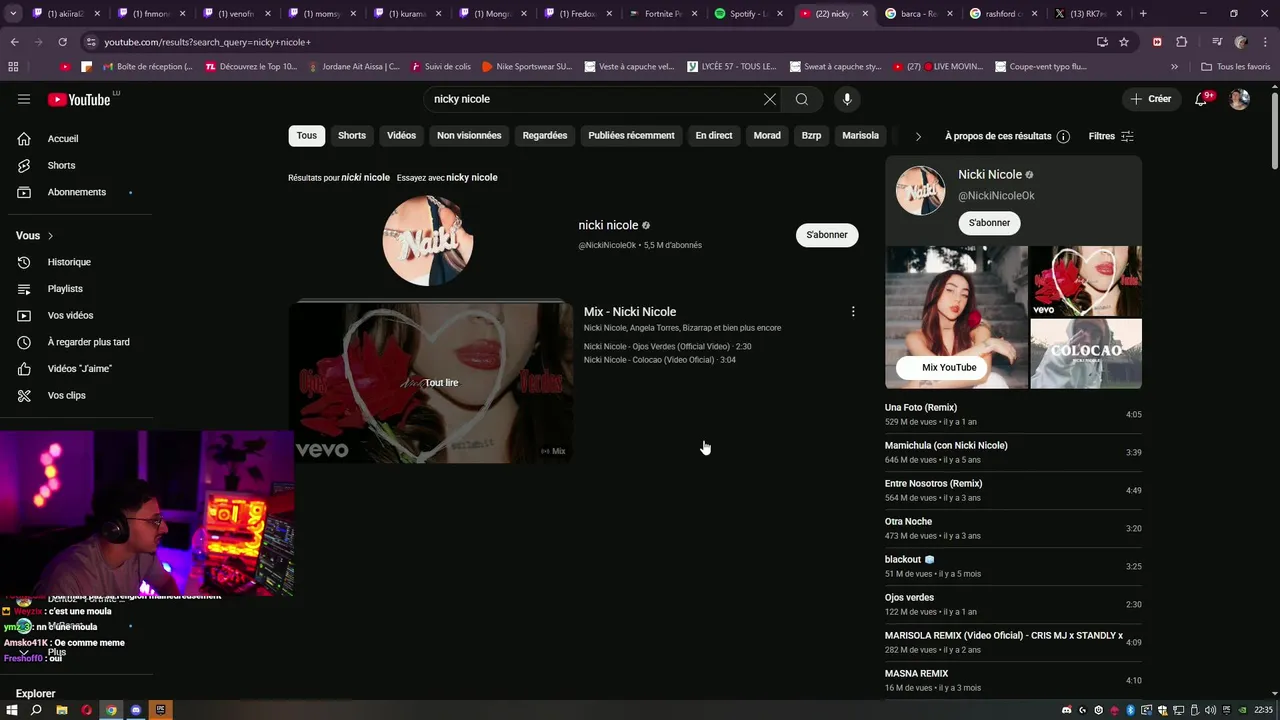This screenshot has height=720, width=1280.
Task: Open a new browser tab
Action: 1143,14
